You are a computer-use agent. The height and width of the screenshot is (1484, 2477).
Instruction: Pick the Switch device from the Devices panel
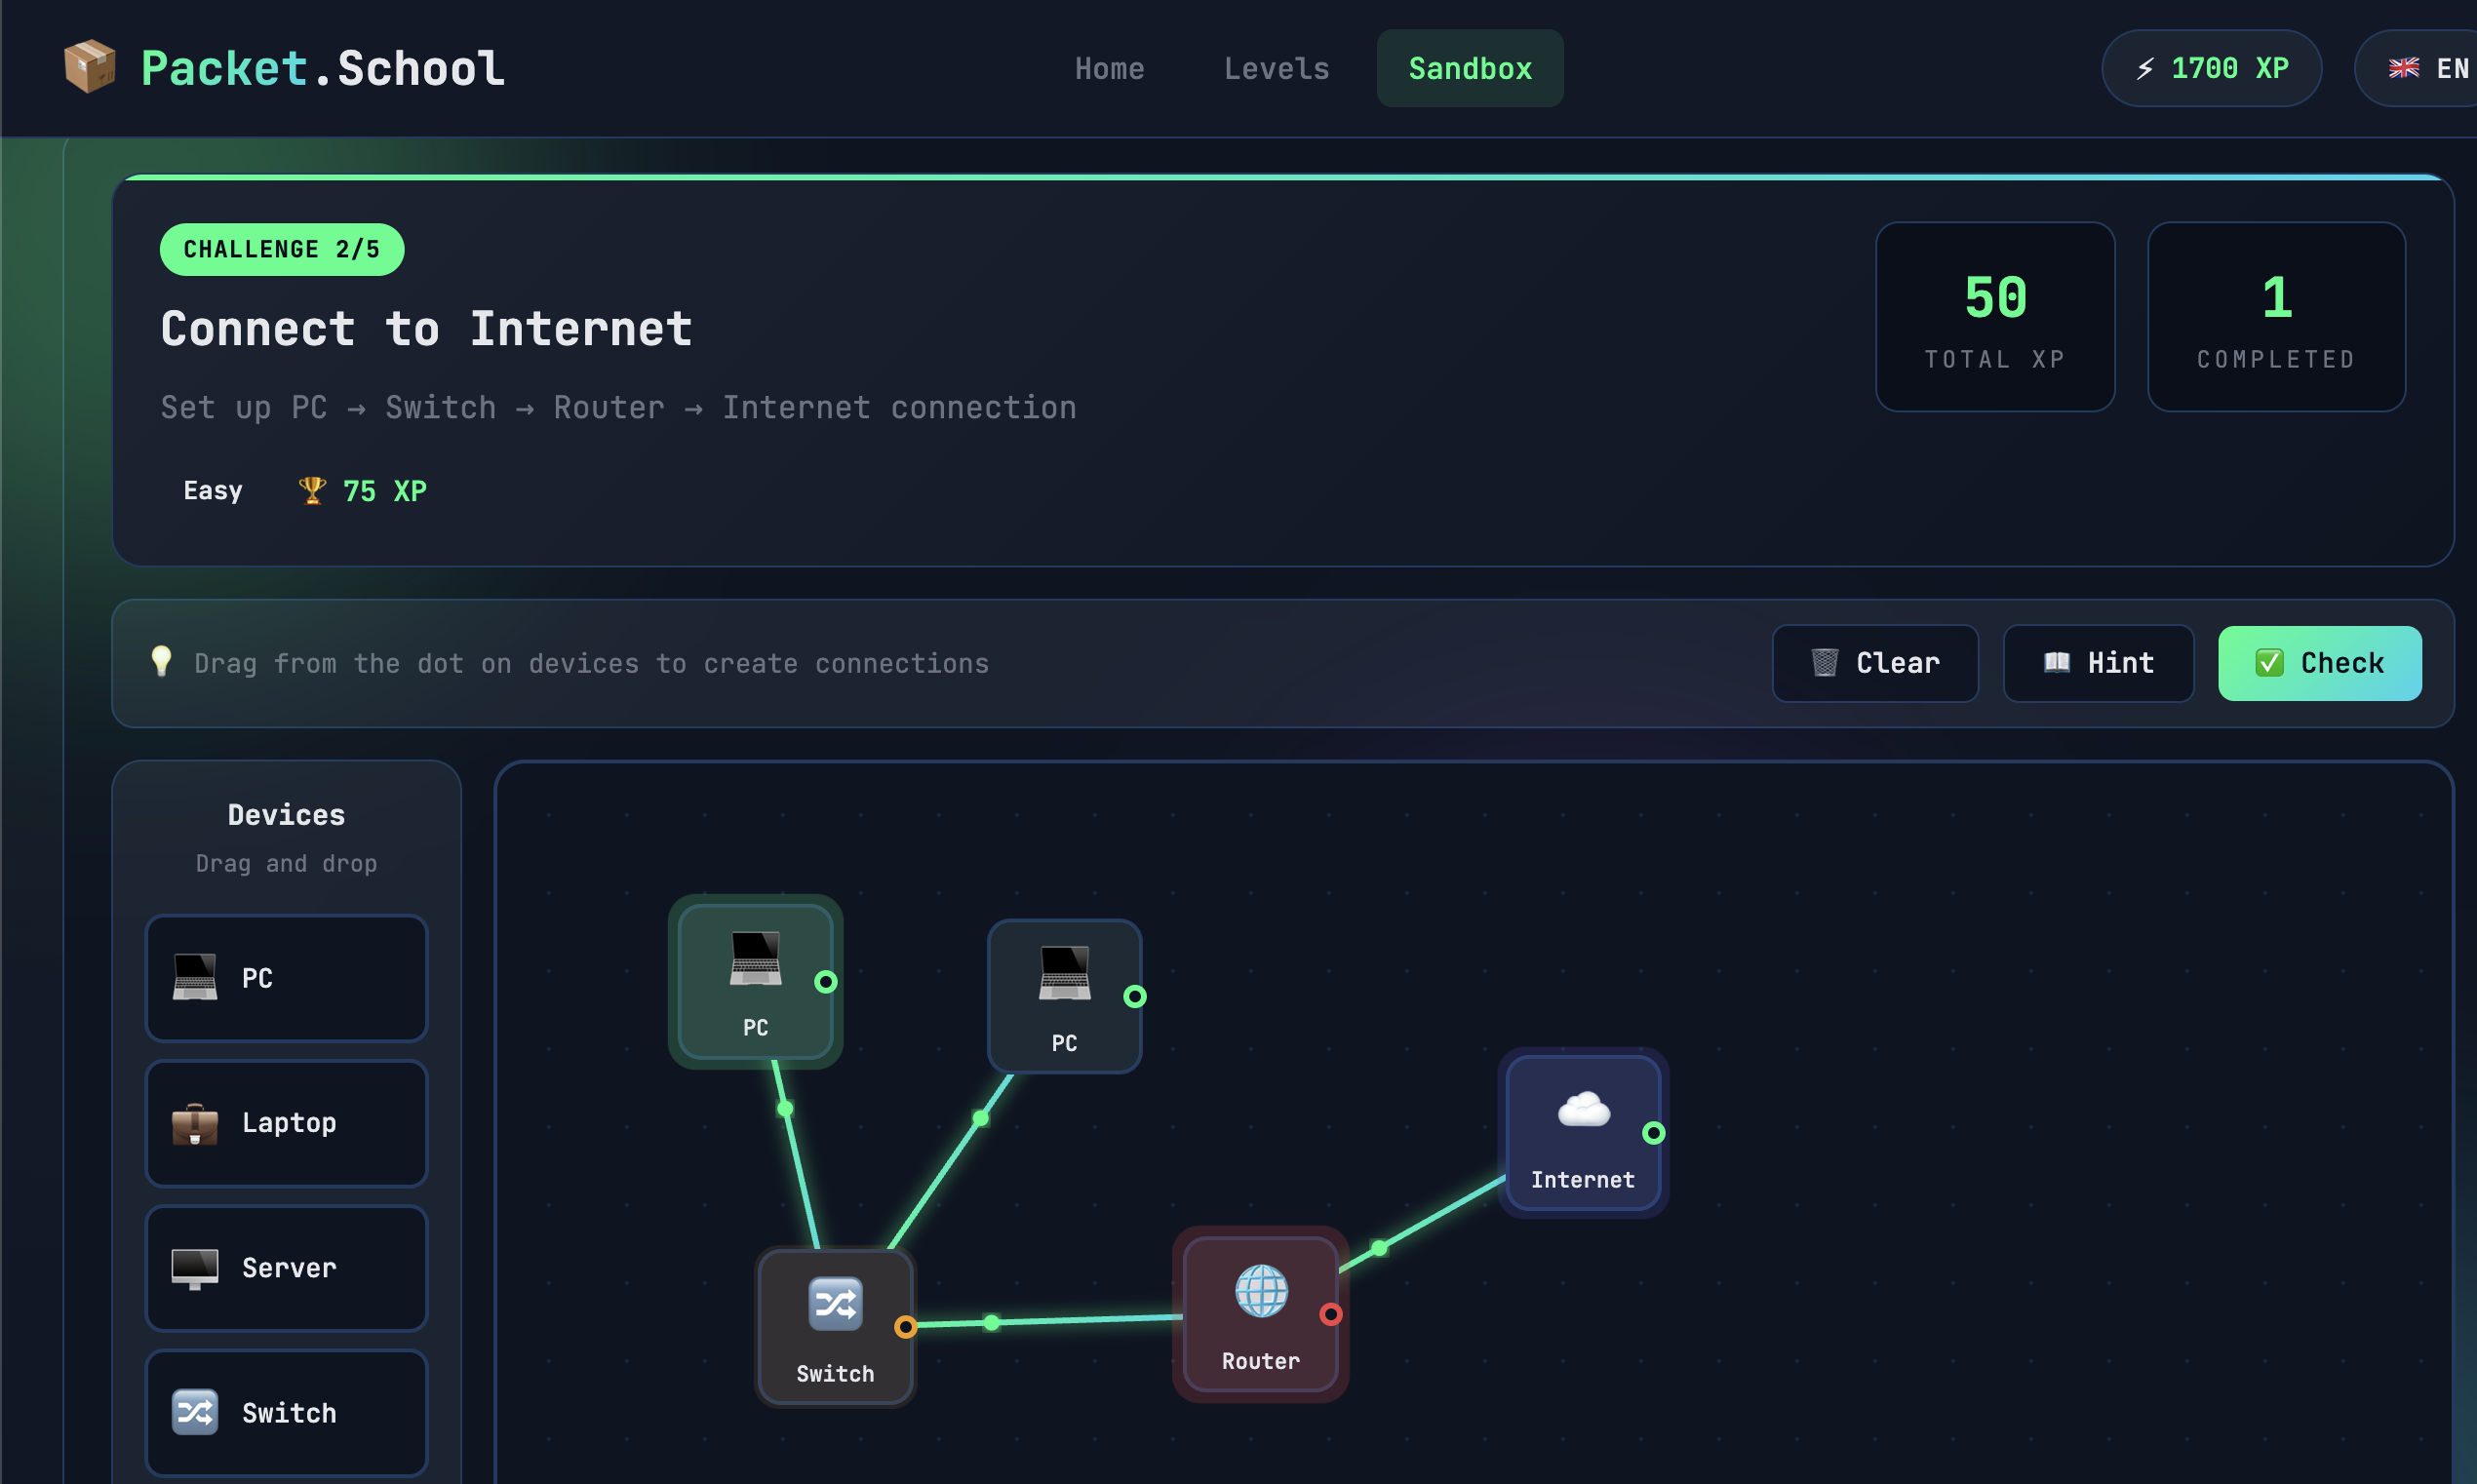tap(286, 1411)
